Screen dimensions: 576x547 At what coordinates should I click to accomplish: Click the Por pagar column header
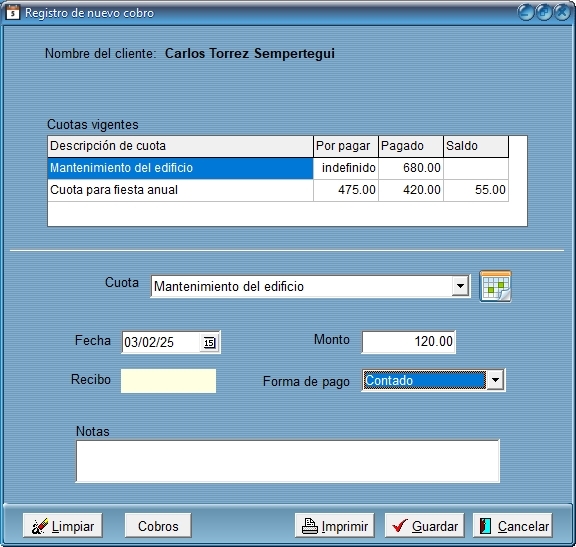pos(346,146)
